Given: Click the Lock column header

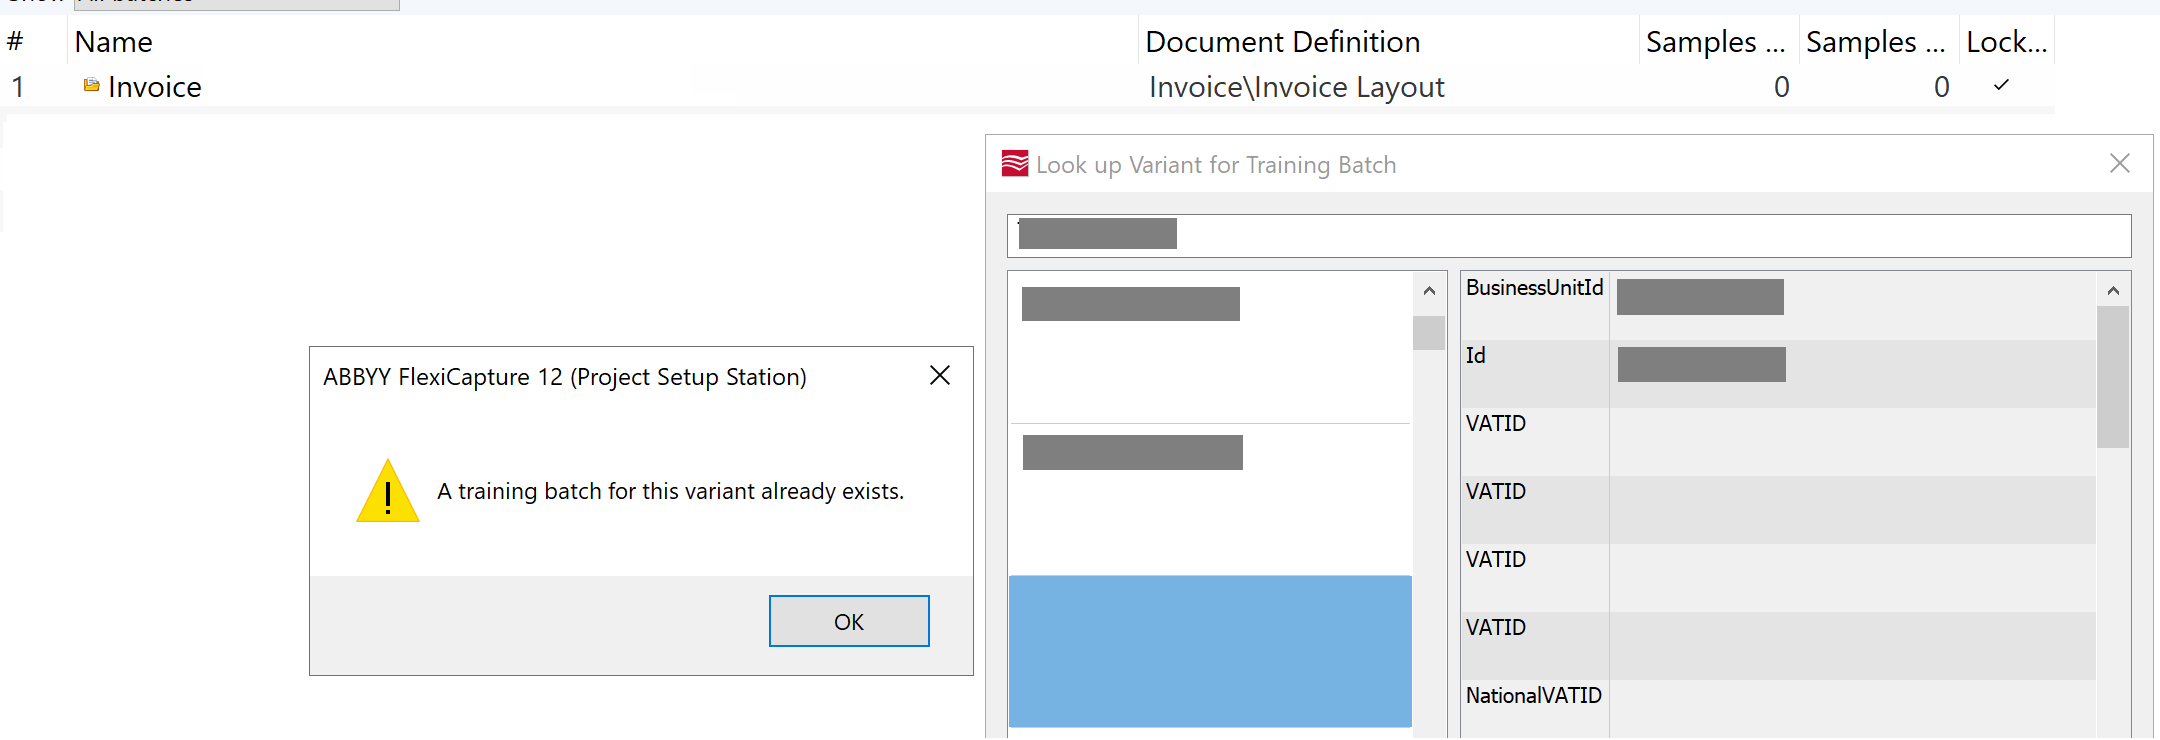Looking at the screenshot, I should tap(2007, 42).
